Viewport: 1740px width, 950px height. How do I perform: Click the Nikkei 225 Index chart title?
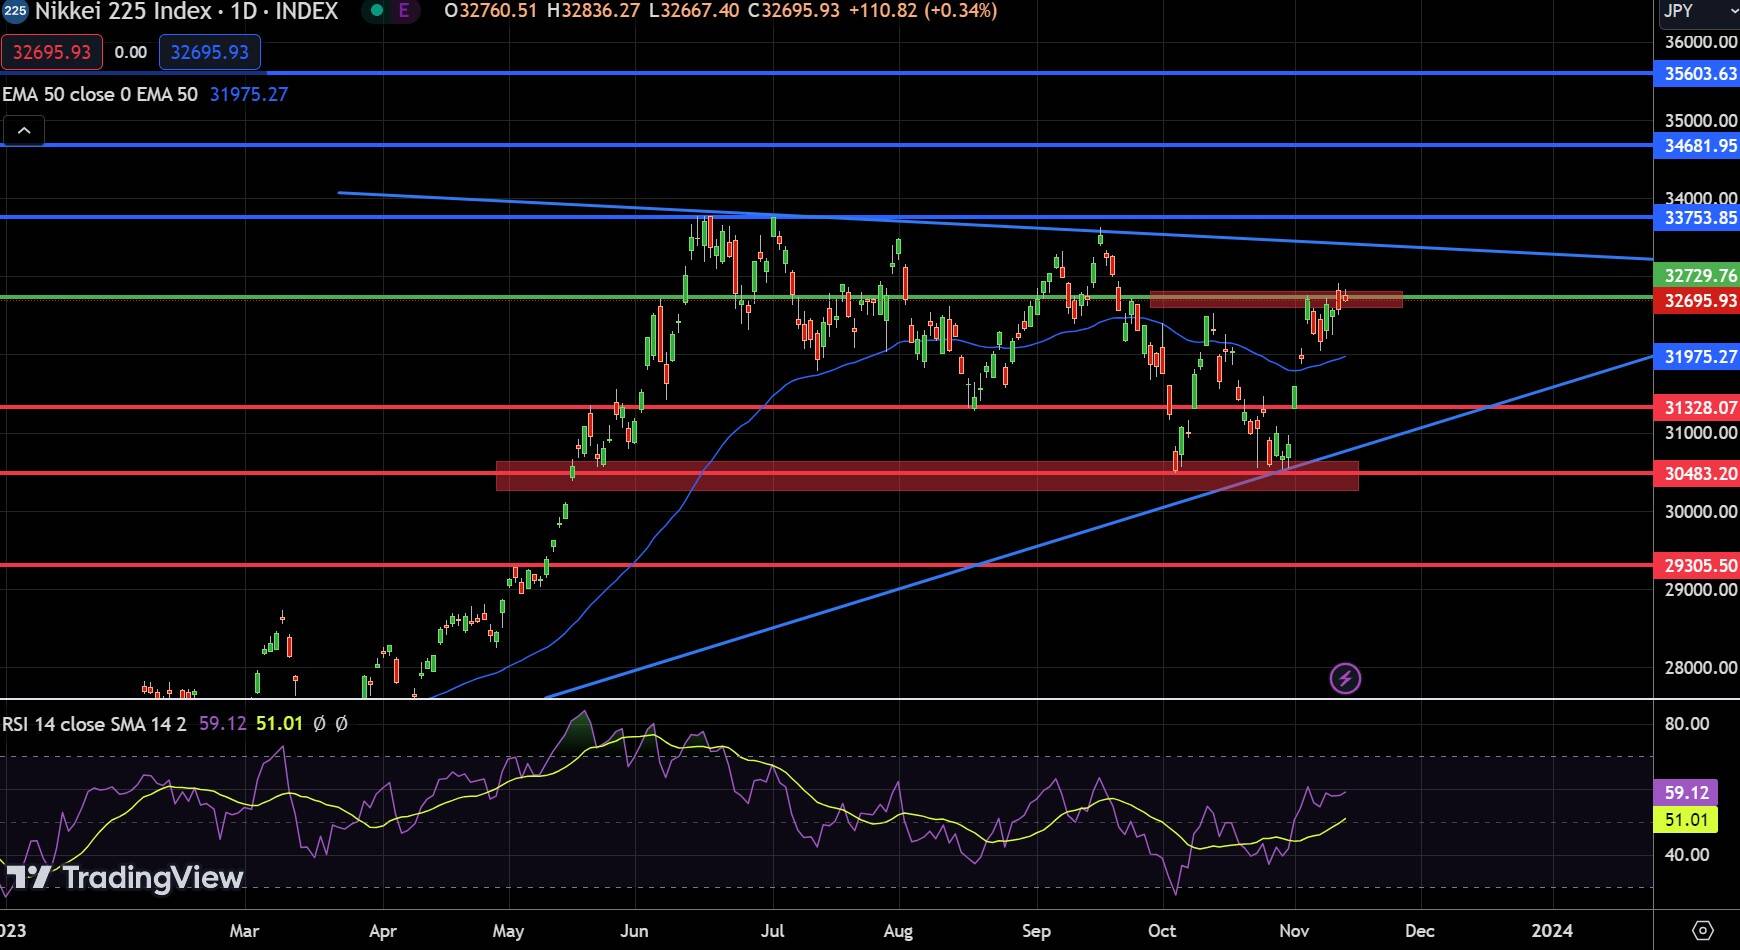(186, 11)
